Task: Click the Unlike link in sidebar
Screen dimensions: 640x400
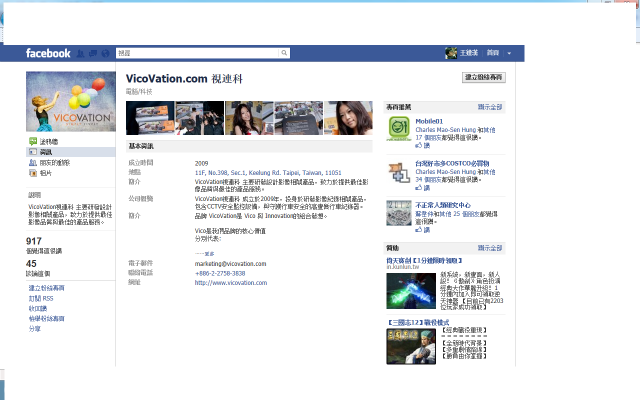Action: (x=38, y=309)
